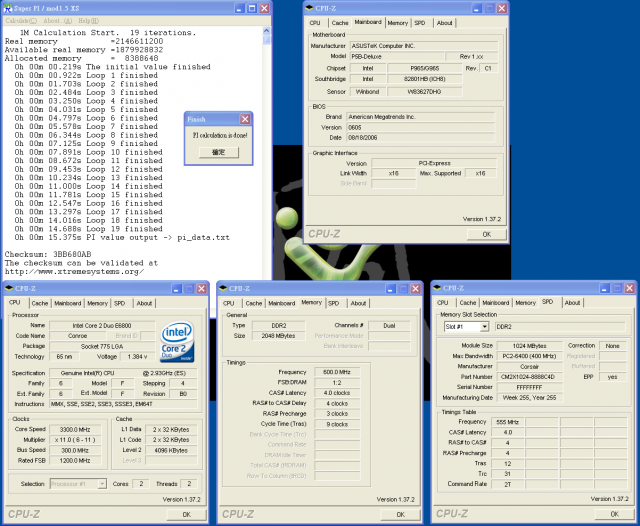Minimize the Super PI window
This screenshot has height=526, width=640.
(x=240, y=8)
